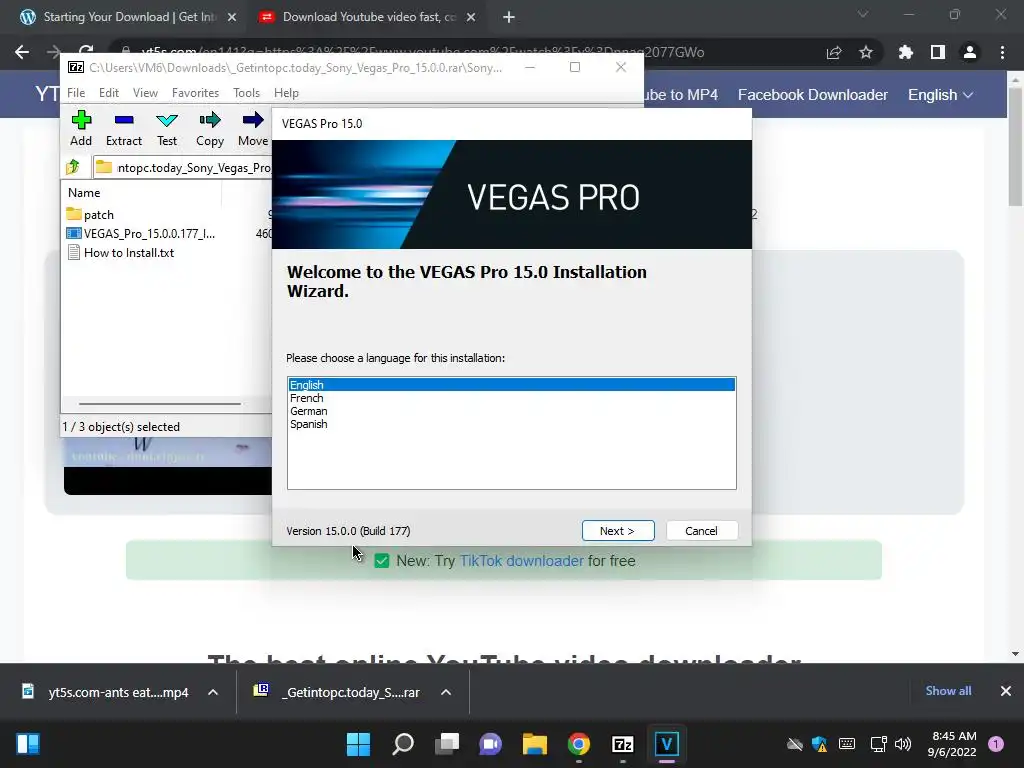Click the 7-Zip taskbar icon
Image resolution: width=1024 pixels, height=768 pixels.
pyautogui.click(x=622, y=744)
